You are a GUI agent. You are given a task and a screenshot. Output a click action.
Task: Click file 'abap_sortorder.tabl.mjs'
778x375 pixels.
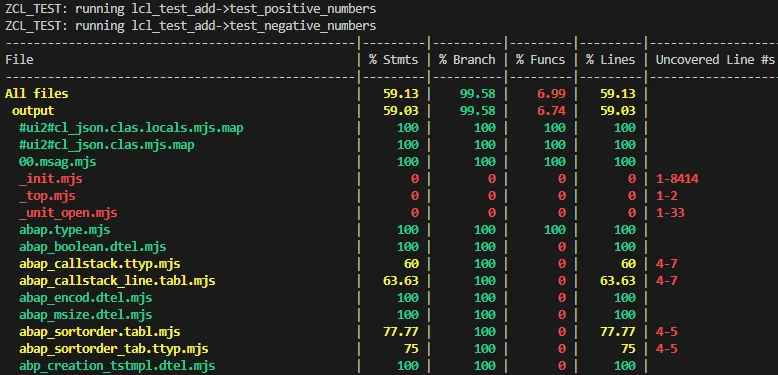(100, 332)
